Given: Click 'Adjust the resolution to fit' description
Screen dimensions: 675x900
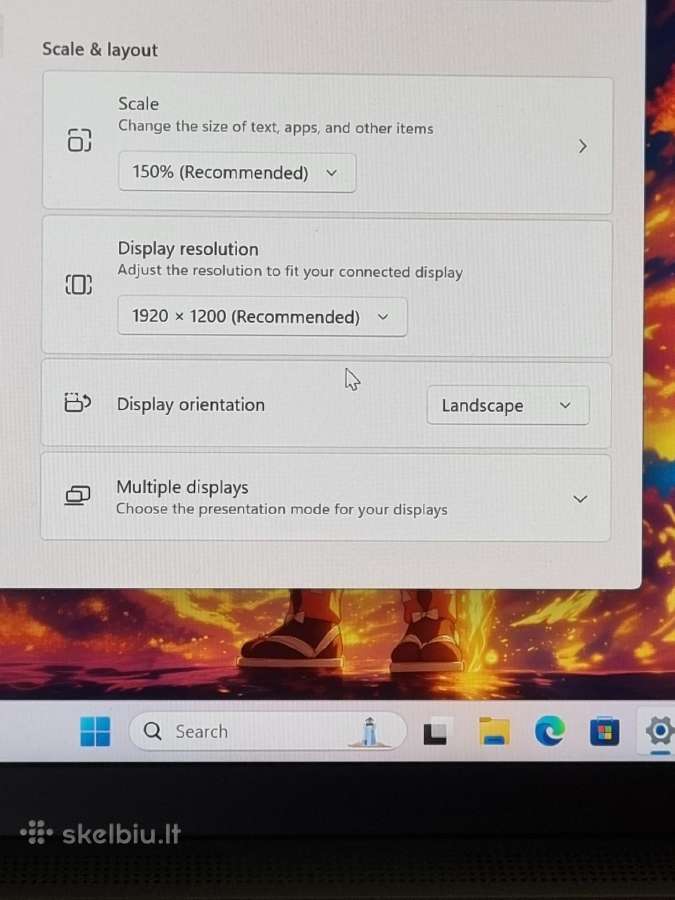Looking at the screenshot, I should click(x=290, y=271).
